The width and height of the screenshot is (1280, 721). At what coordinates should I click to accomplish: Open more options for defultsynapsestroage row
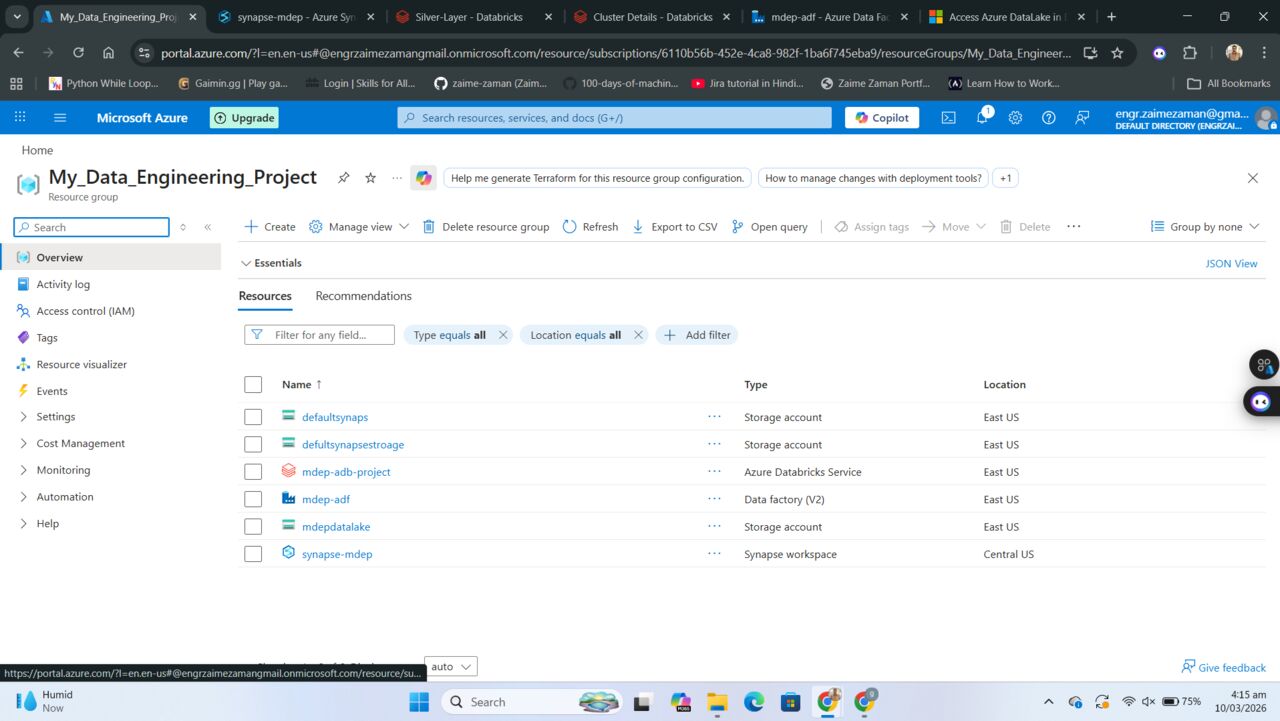(x=714, y=444)
